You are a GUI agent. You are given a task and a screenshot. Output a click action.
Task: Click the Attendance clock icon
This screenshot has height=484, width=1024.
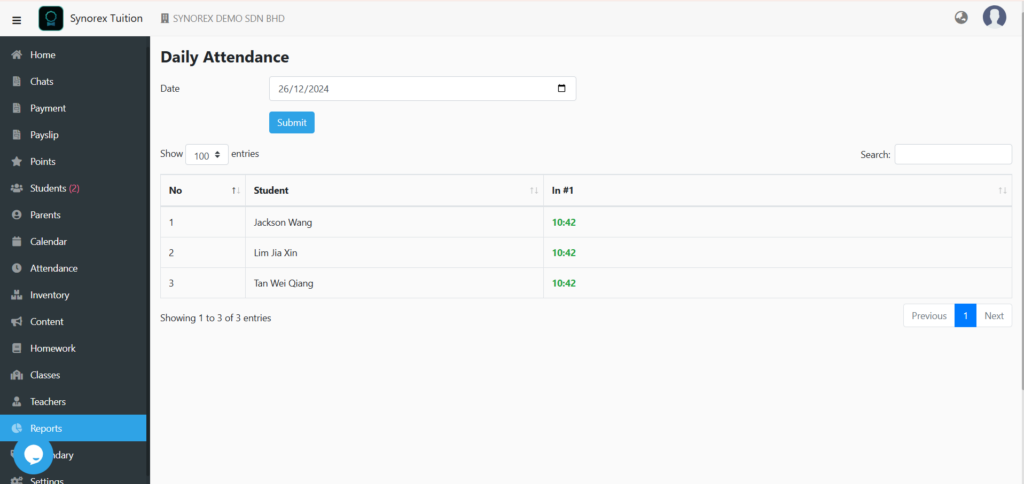click(x=17, y=268)
